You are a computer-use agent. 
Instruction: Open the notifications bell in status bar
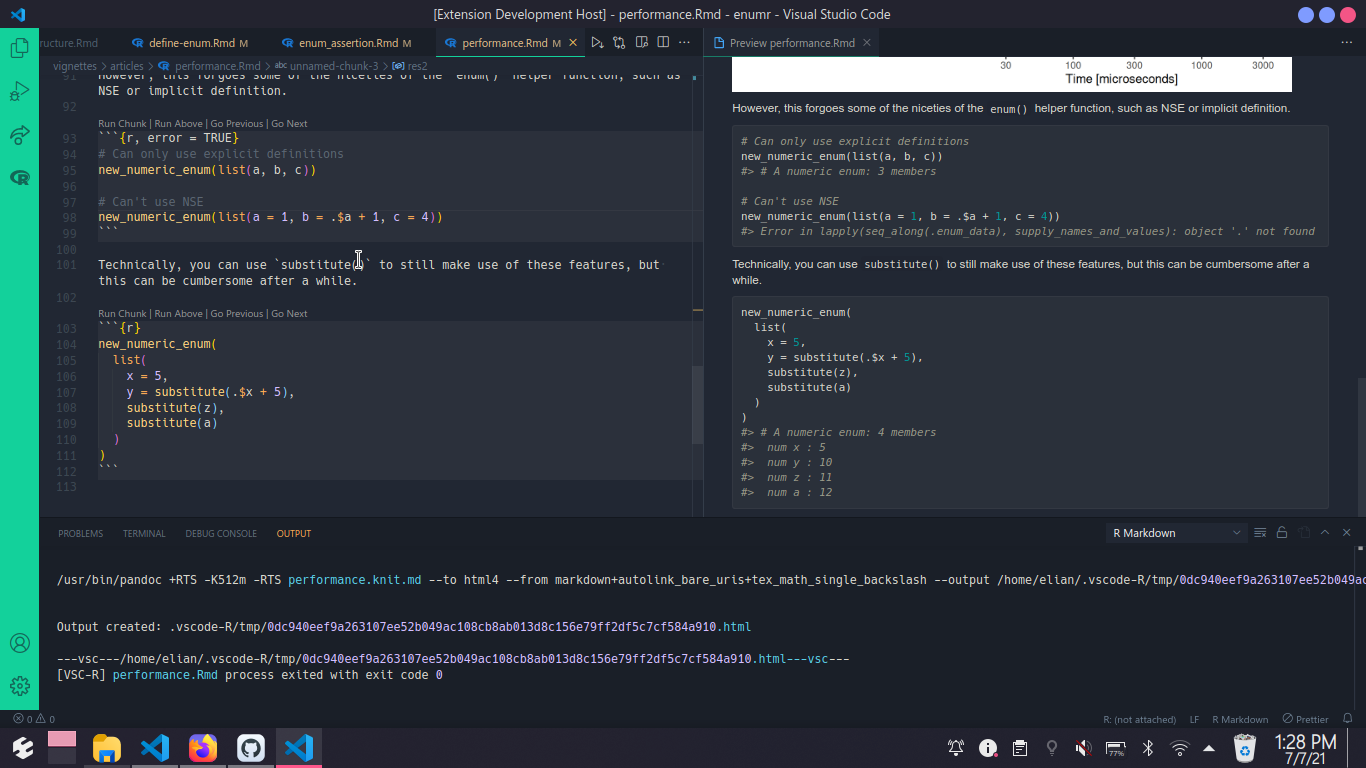click(x=1347, y=719)
